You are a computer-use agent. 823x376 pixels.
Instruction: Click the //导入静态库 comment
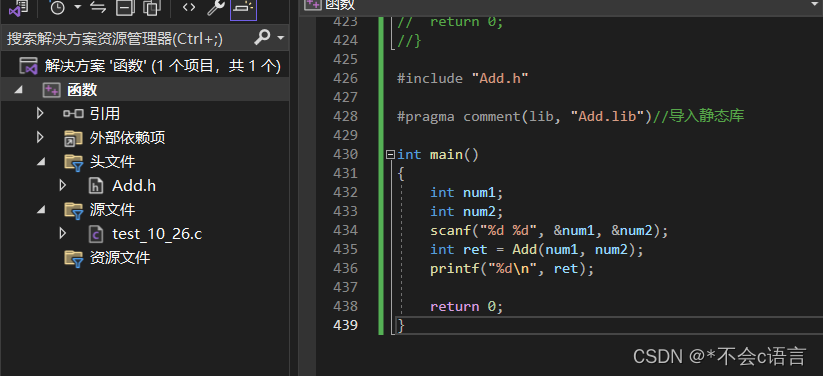click(698, 116)
